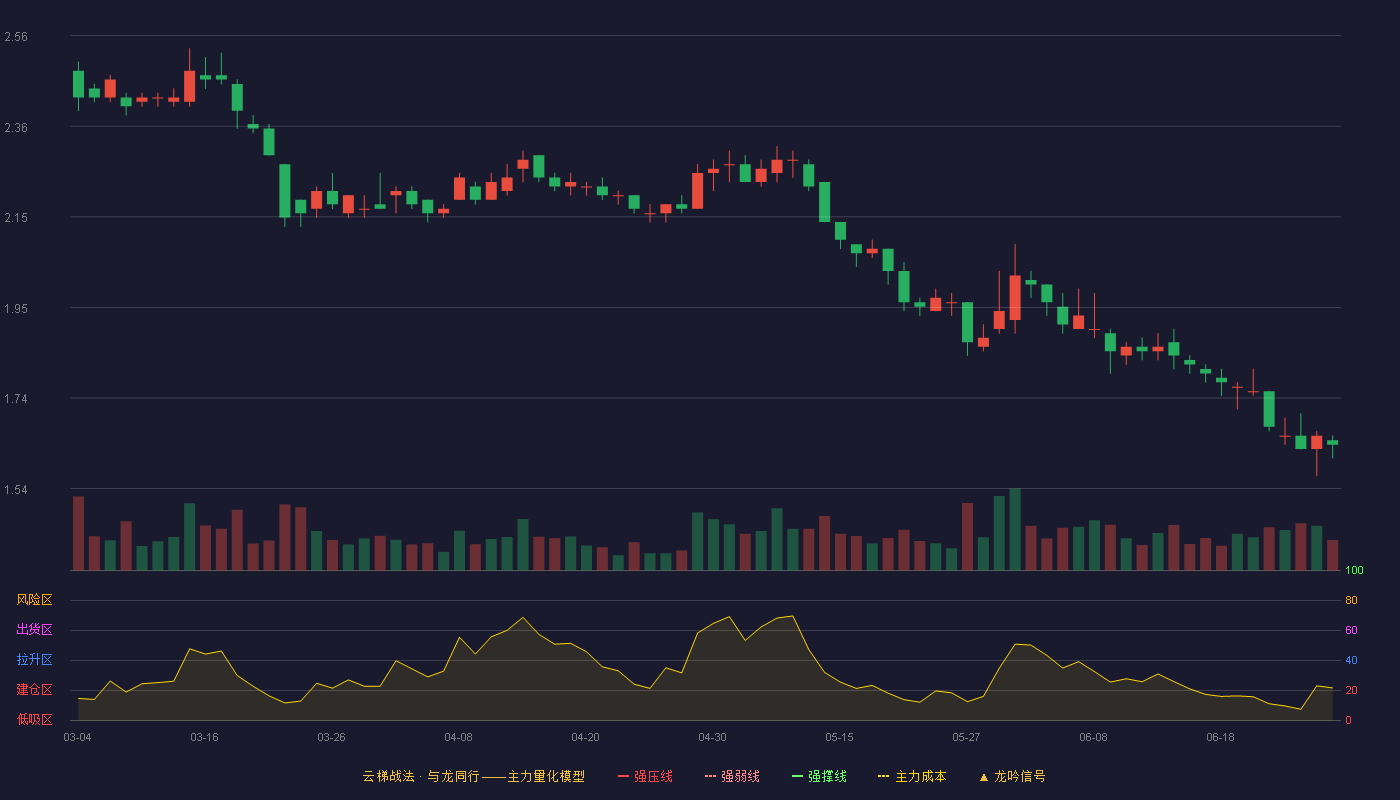Click the green 100 indicator scale value
The image size is (1400, 800).
[x=1354, y=571]
